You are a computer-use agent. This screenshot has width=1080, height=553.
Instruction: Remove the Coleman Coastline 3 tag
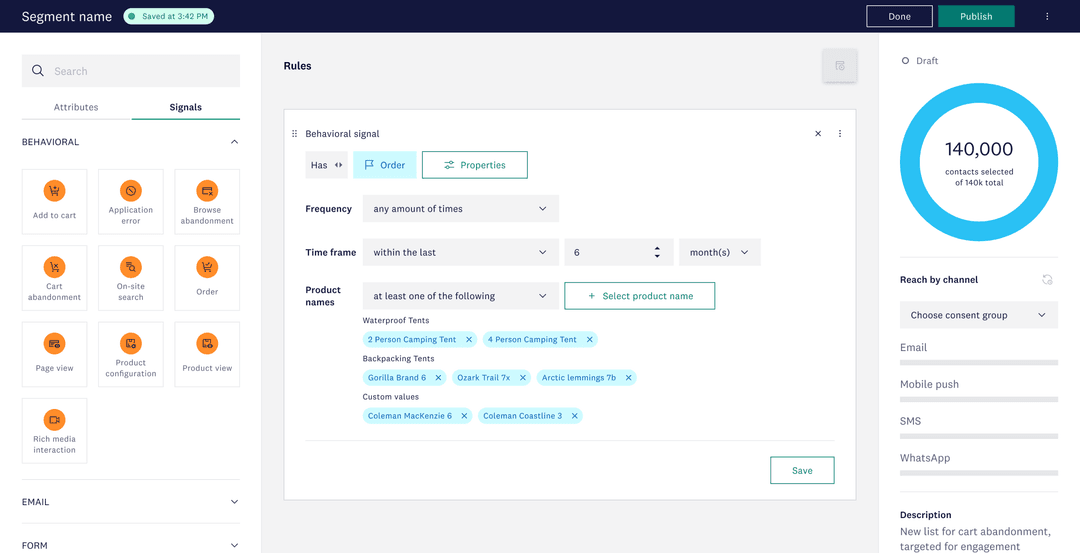tap(574, 416)
